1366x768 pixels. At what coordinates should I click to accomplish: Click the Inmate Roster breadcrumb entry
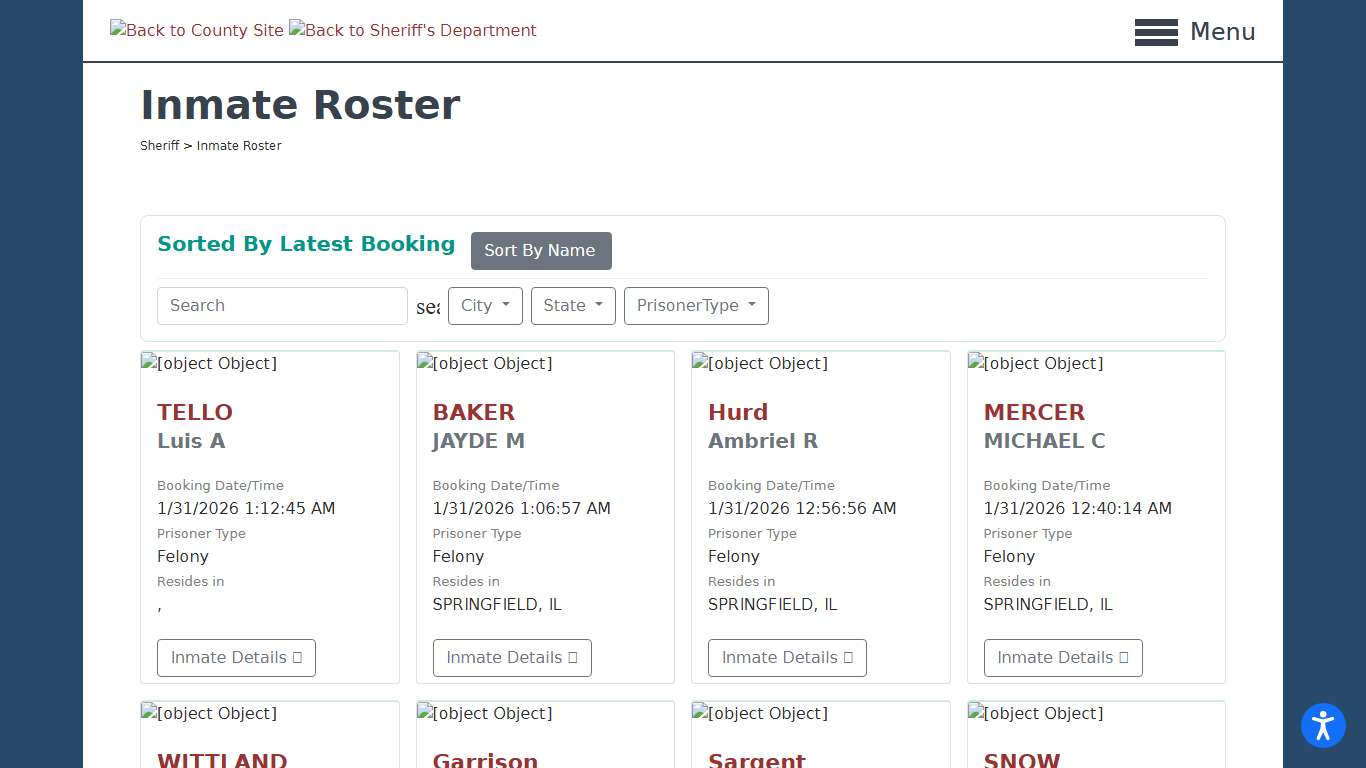click(x=239, y=145)
